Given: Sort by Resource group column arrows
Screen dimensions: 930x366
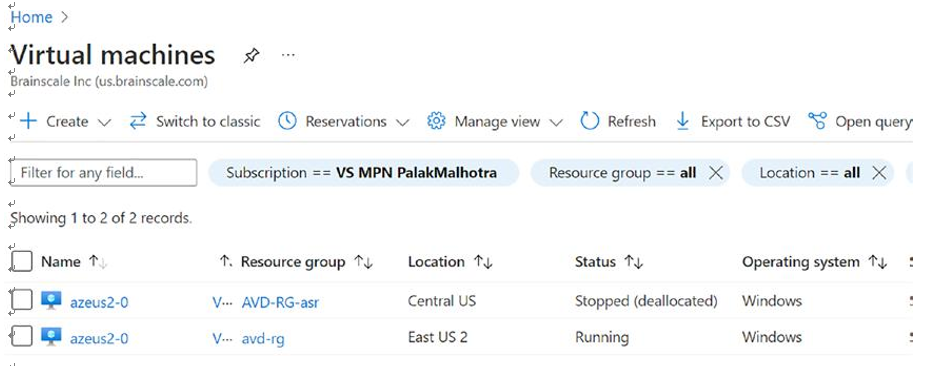Looking at the screenshot, I should coord(363,262).
